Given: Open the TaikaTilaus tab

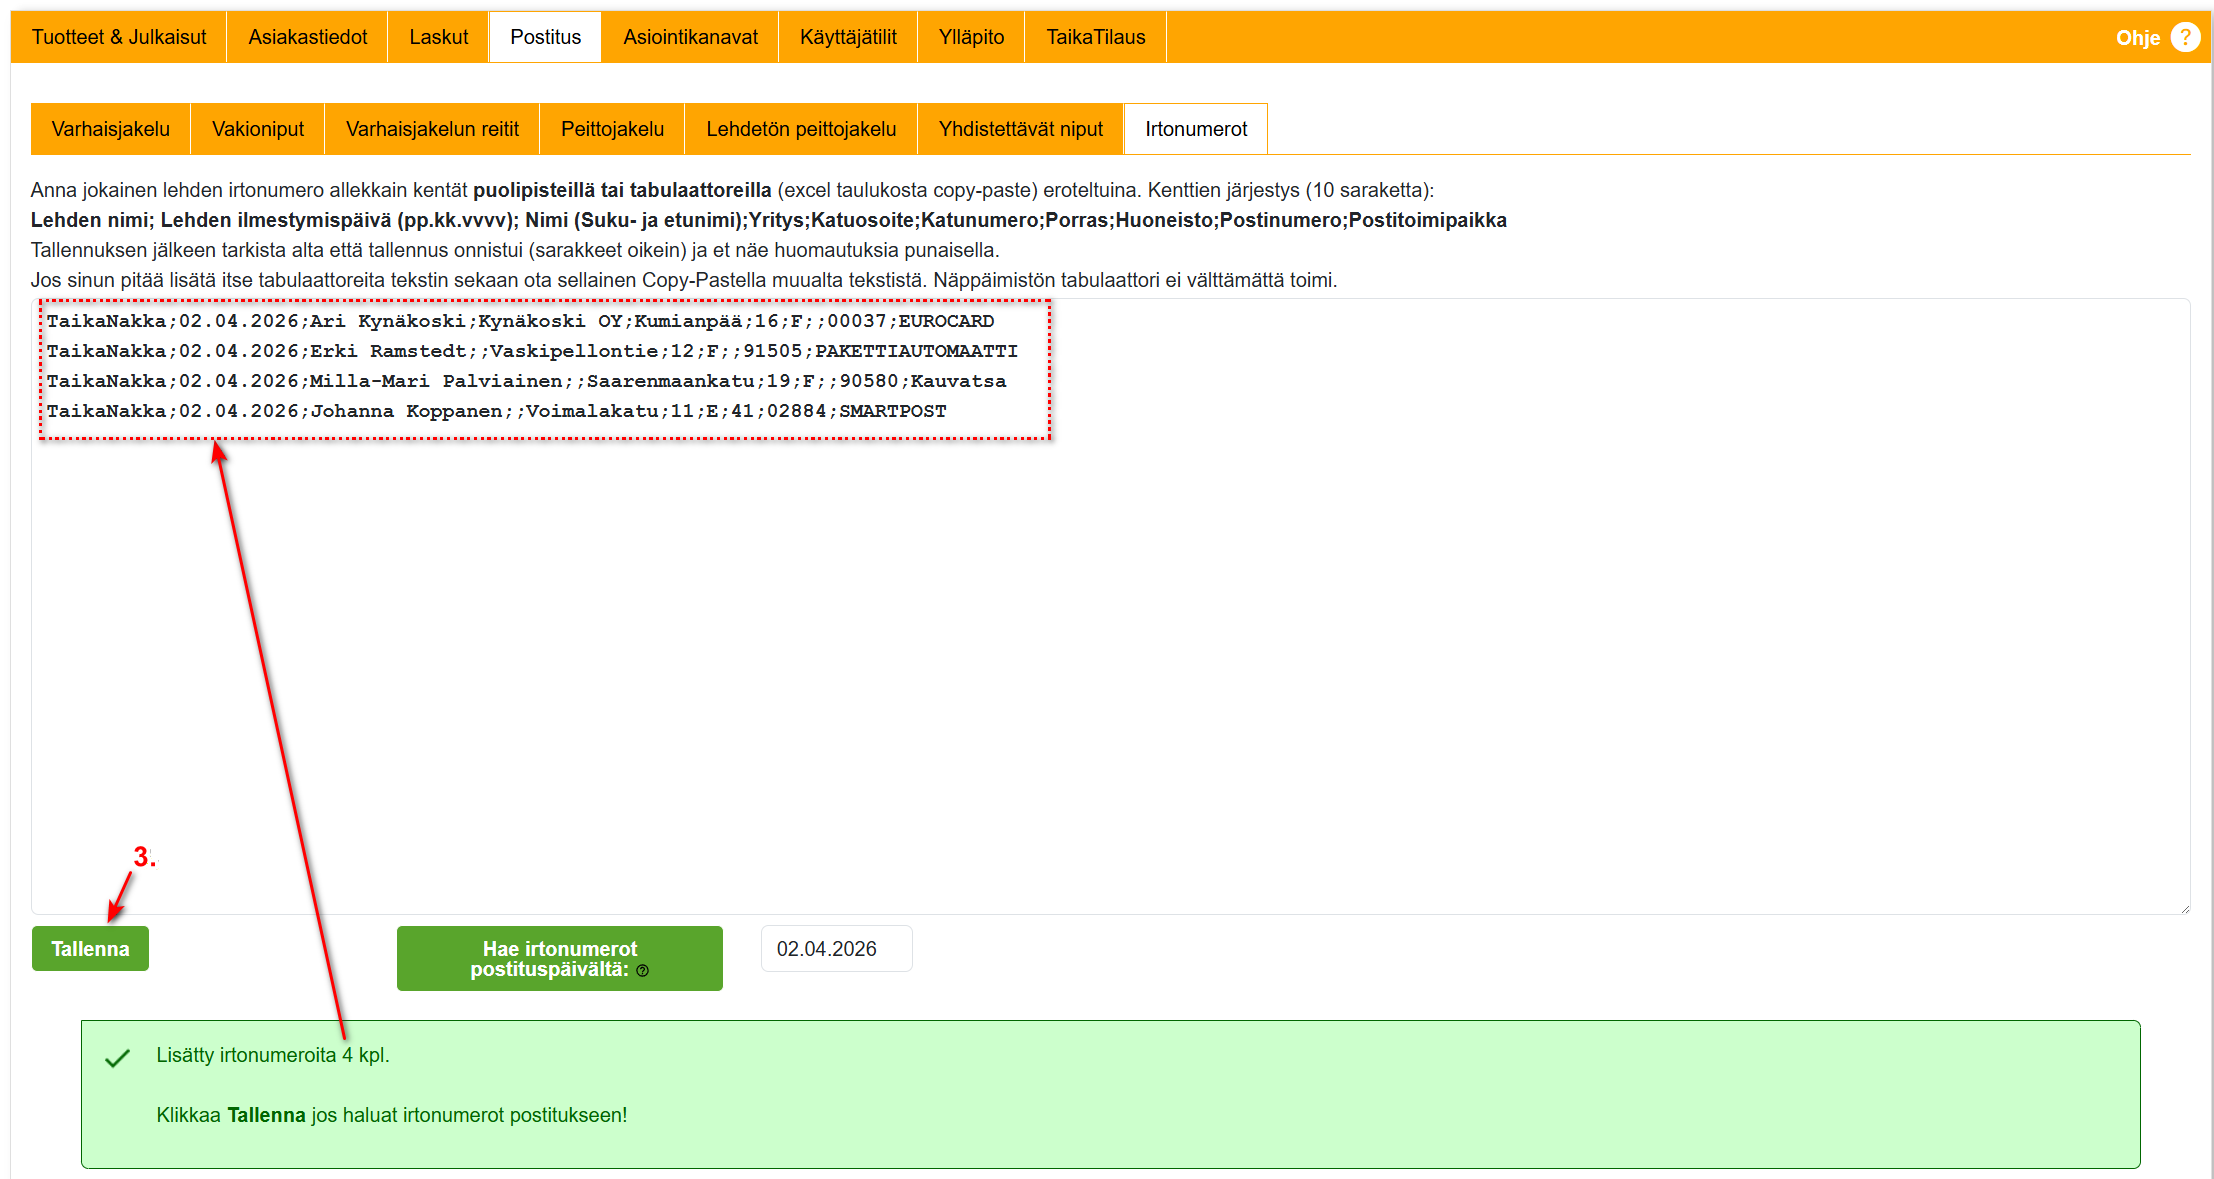Looking at the screenshot, I should (x=1095, y=37).
